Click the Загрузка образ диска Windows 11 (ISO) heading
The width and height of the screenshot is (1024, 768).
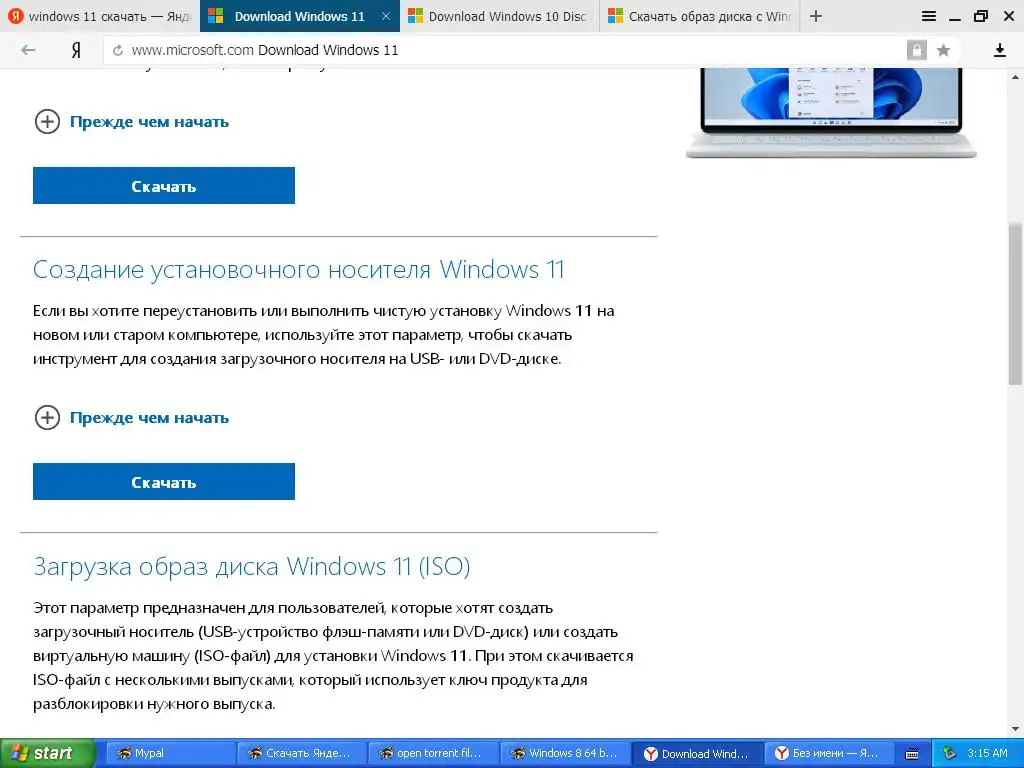(251, 566)
